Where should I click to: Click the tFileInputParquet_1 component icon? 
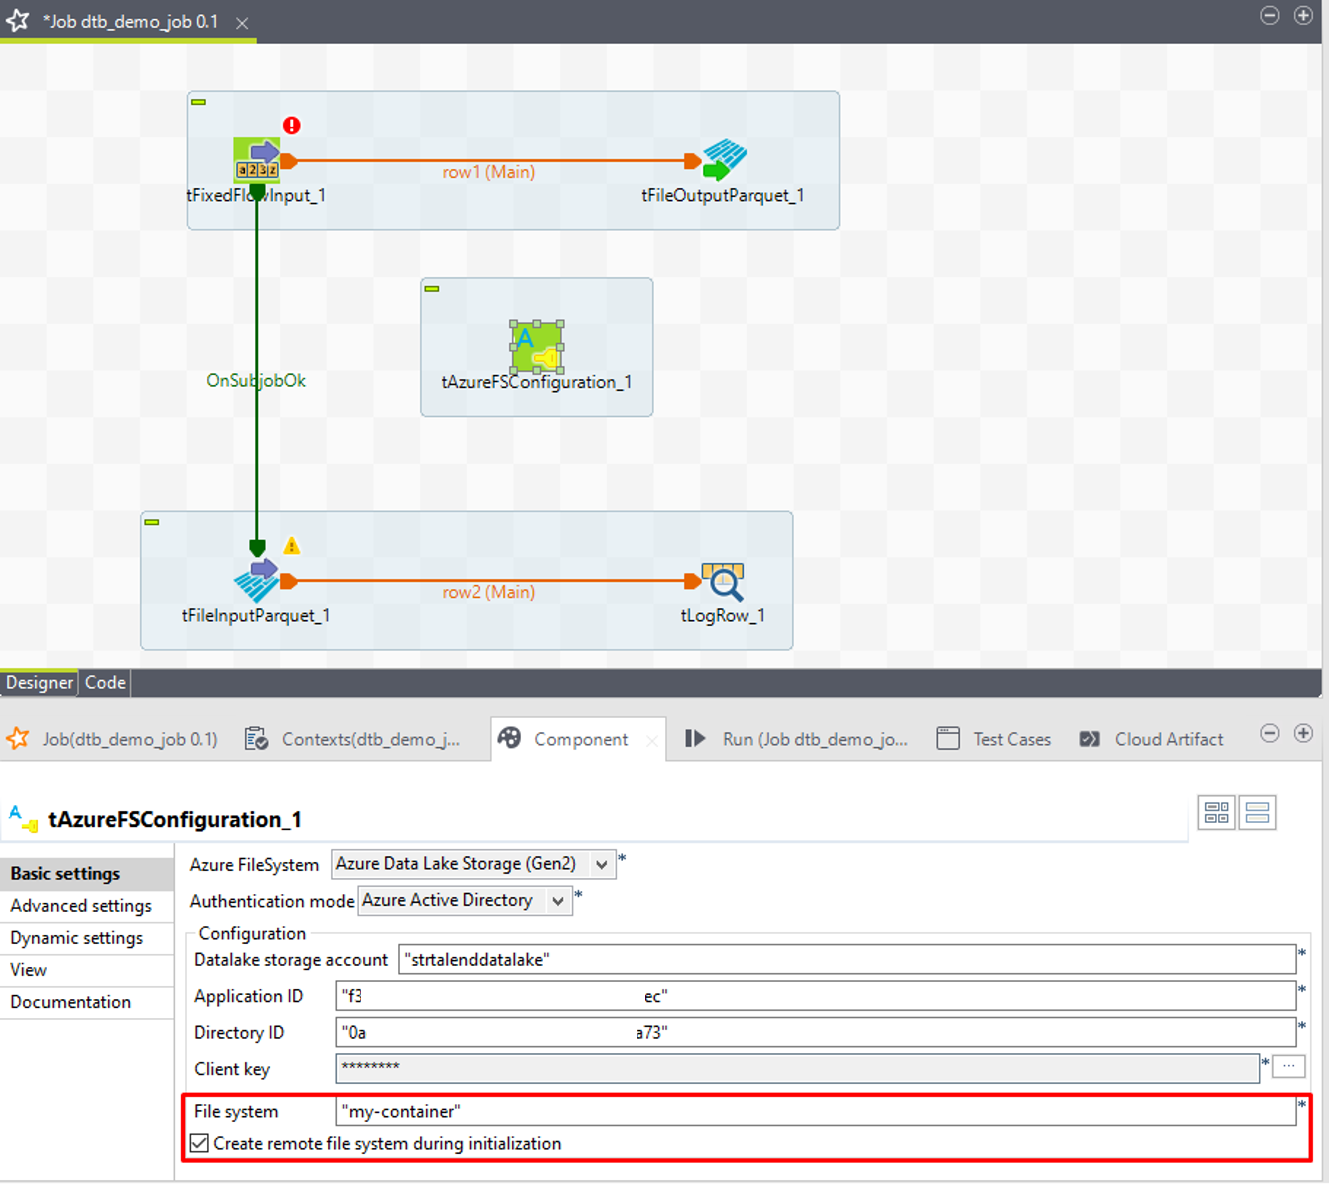pyautogui.click(x=256, y=580)
